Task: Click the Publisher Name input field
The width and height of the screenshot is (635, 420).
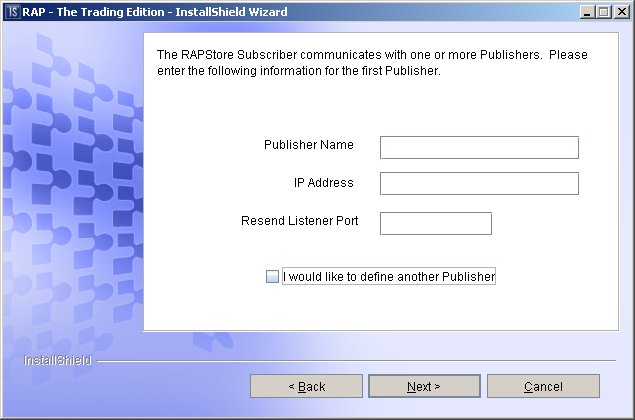Action: [479, 147]
